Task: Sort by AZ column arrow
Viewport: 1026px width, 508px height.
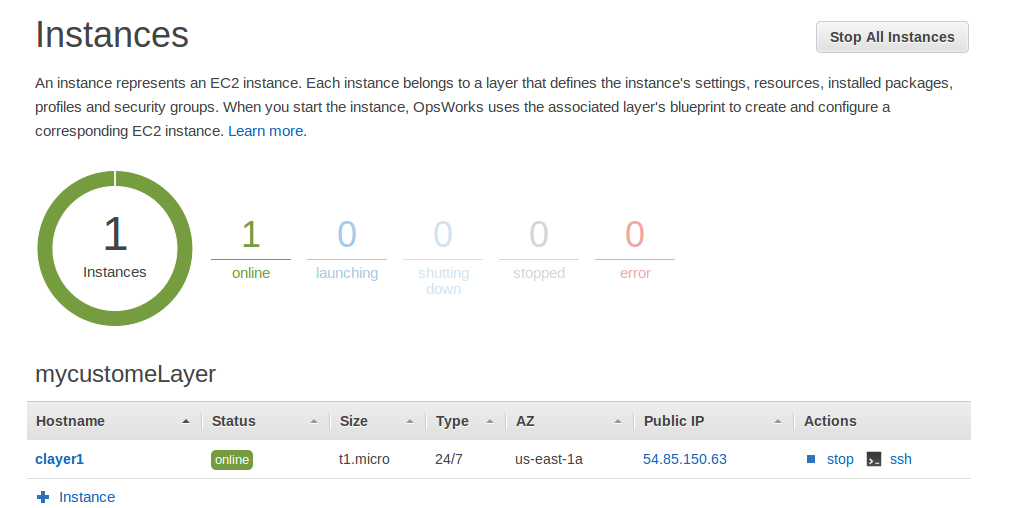Action: pyautogui.click(x=618, y=422)
